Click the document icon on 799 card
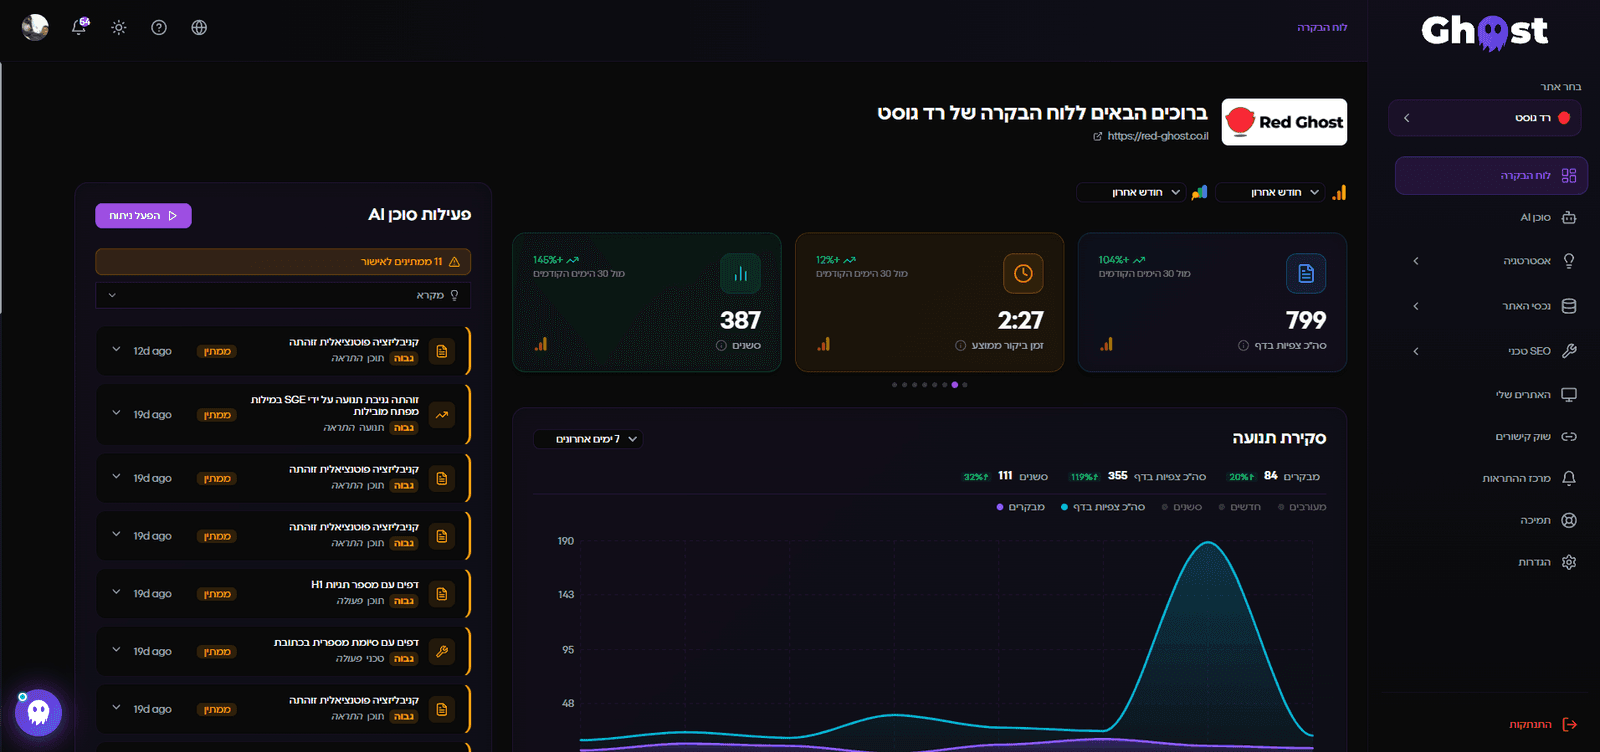Screen dimensions: 1600x752 pos(1306,273)
